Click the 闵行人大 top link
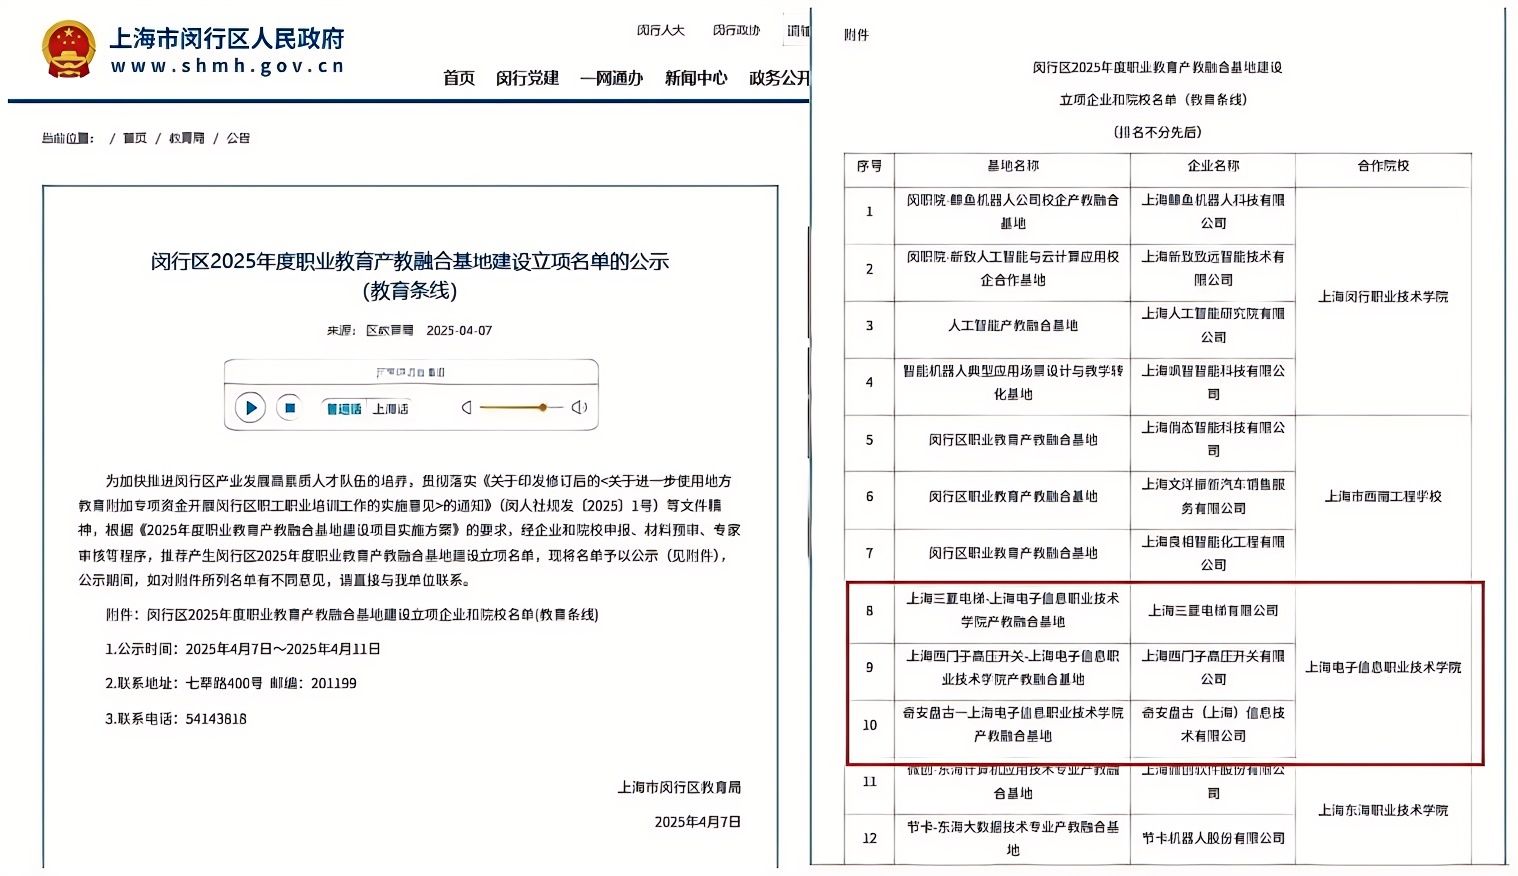 click(x=660, y=31)
